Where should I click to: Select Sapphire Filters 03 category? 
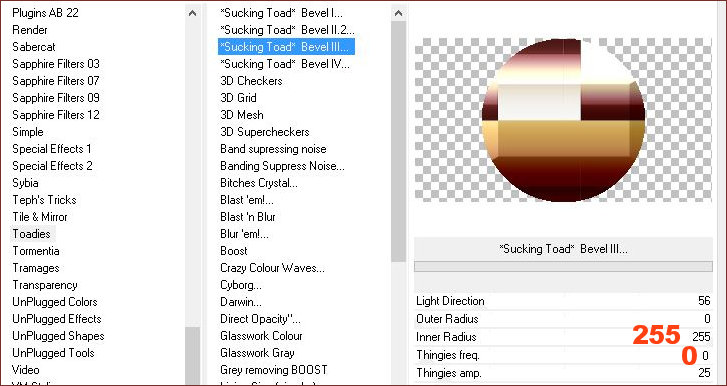[x=56, y=64]
